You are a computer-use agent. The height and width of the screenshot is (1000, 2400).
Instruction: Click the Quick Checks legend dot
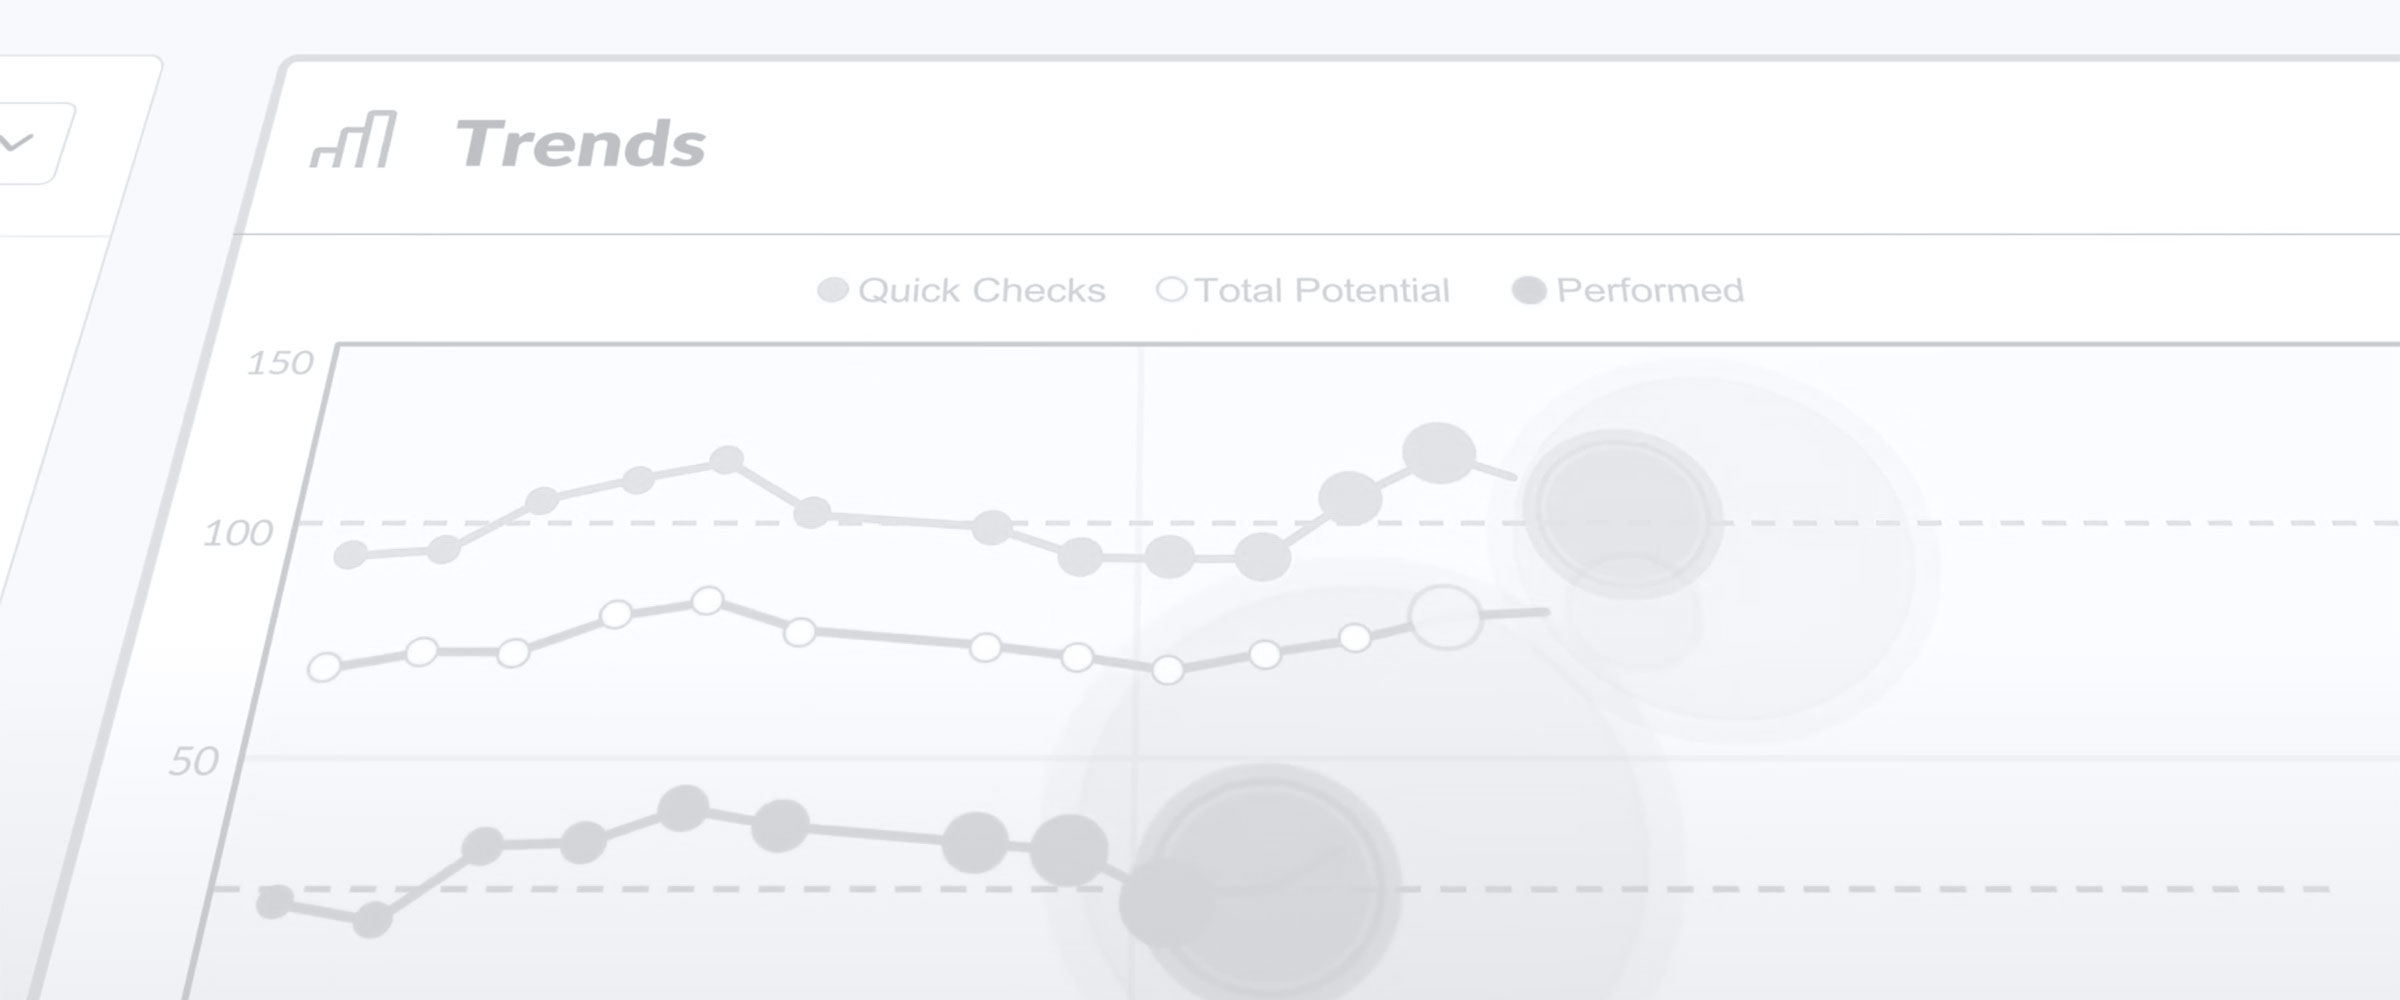833,290
